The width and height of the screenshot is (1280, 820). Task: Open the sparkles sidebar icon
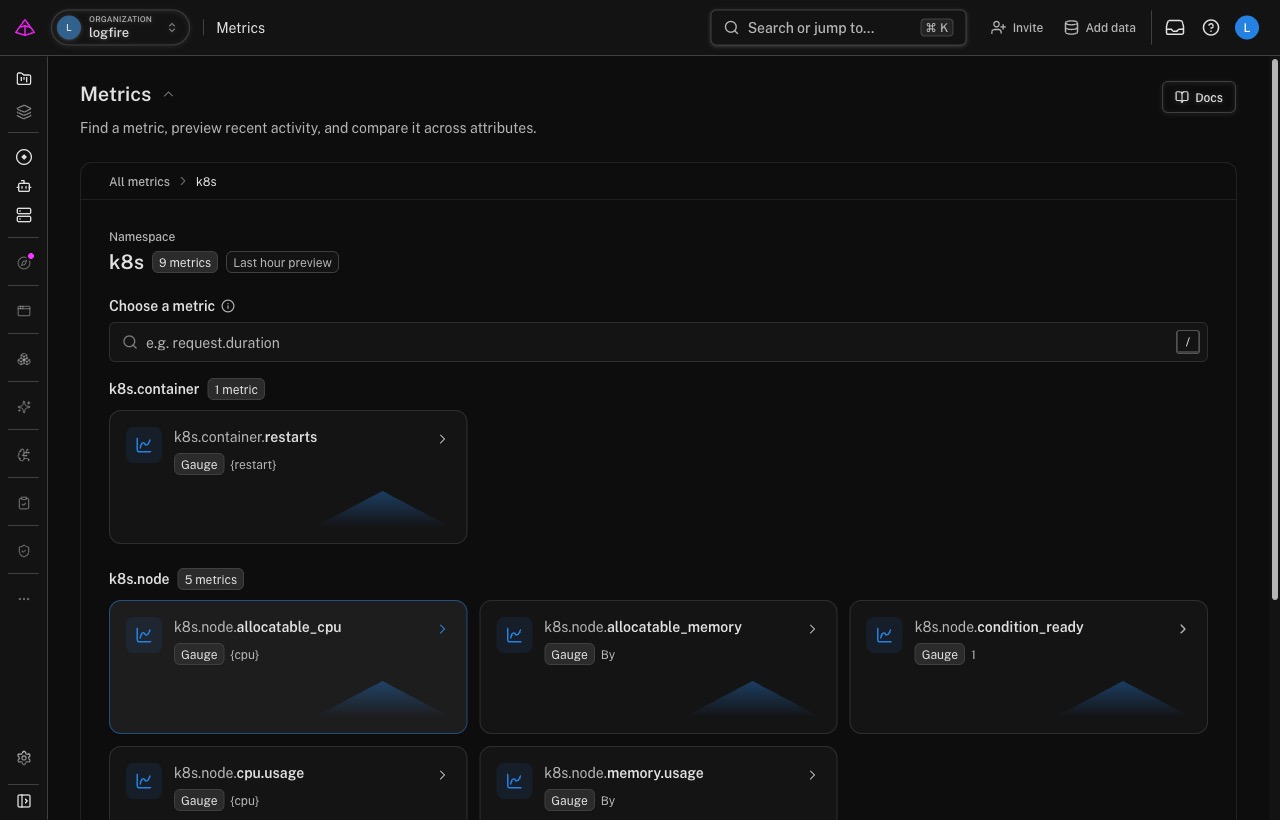(x=24, y=407)
